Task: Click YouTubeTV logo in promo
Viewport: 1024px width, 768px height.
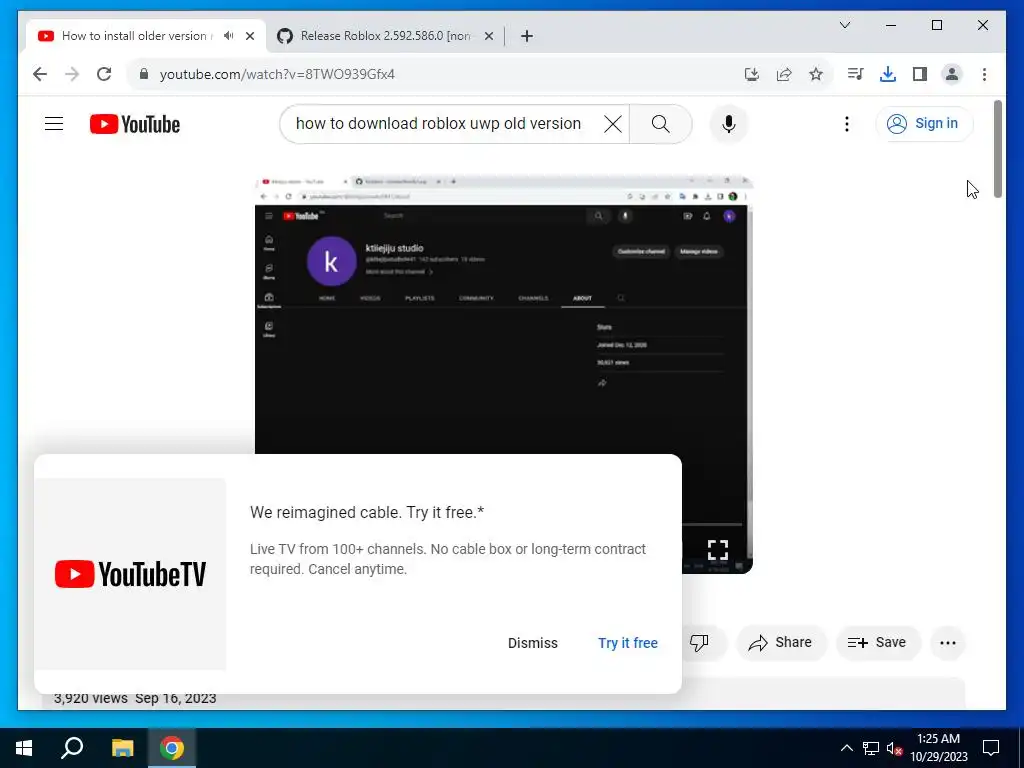Action: point(130,574)
